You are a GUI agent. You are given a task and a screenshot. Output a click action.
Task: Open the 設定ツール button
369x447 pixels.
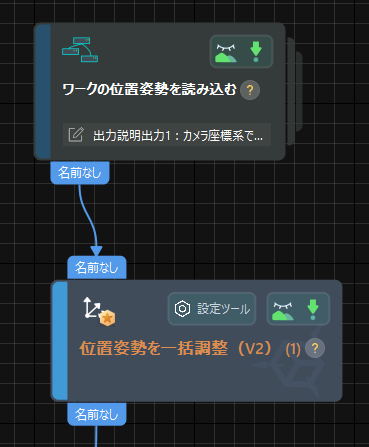pos(212,309)
